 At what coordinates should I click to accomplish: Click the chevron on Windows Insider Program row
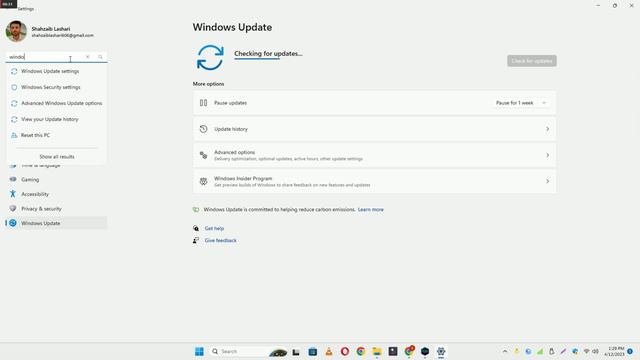click(x=547, y=181)
